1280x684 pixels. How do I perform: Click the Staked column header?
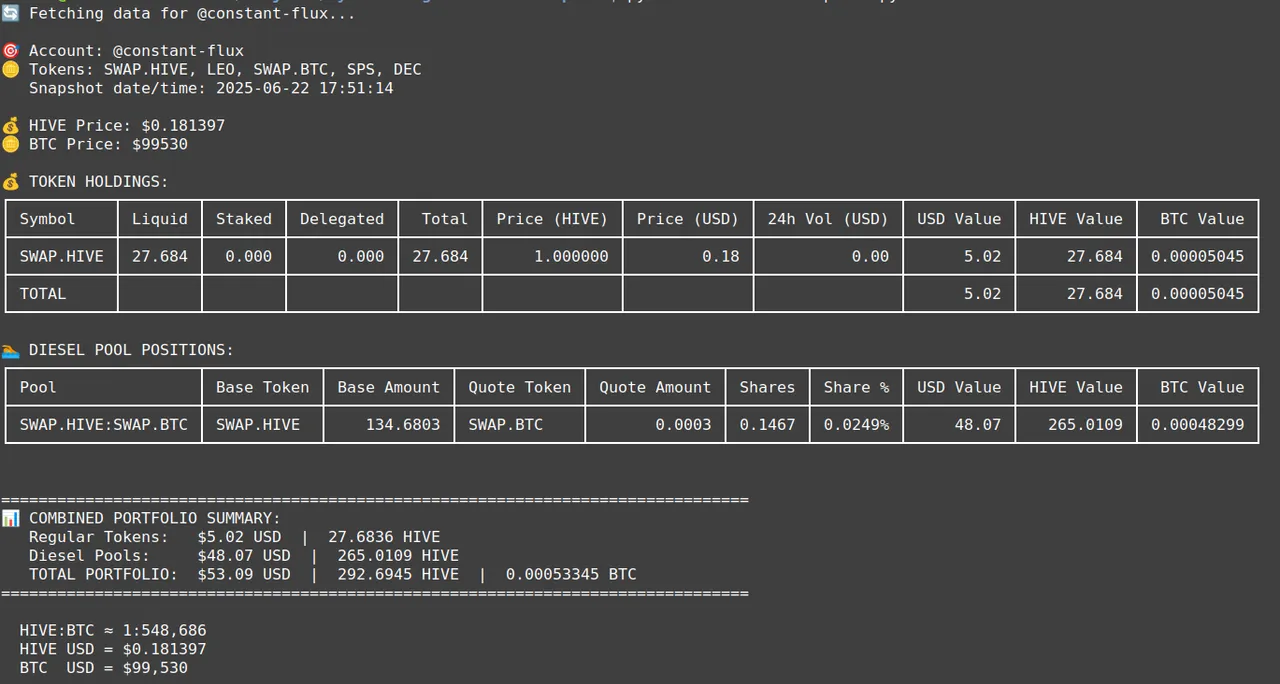click(244, 219)
